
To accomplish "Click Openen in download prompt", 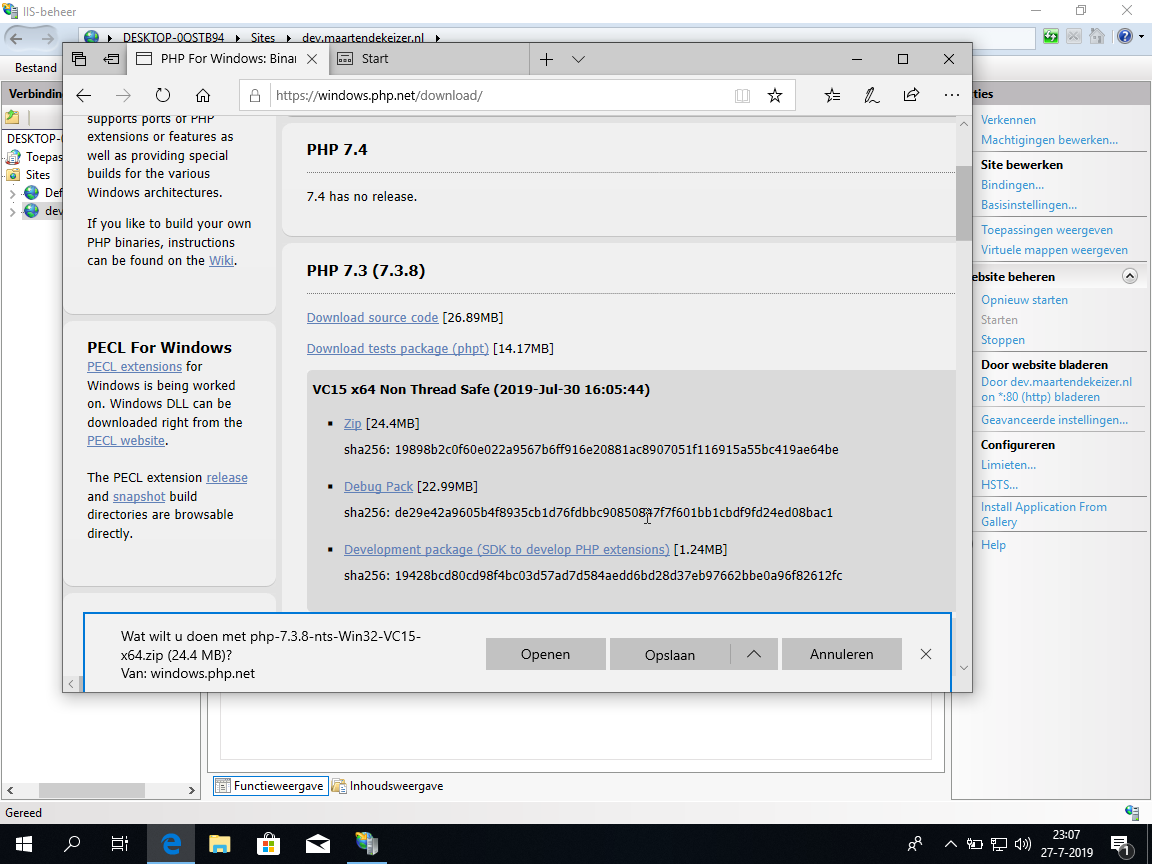I will [545, 654].
